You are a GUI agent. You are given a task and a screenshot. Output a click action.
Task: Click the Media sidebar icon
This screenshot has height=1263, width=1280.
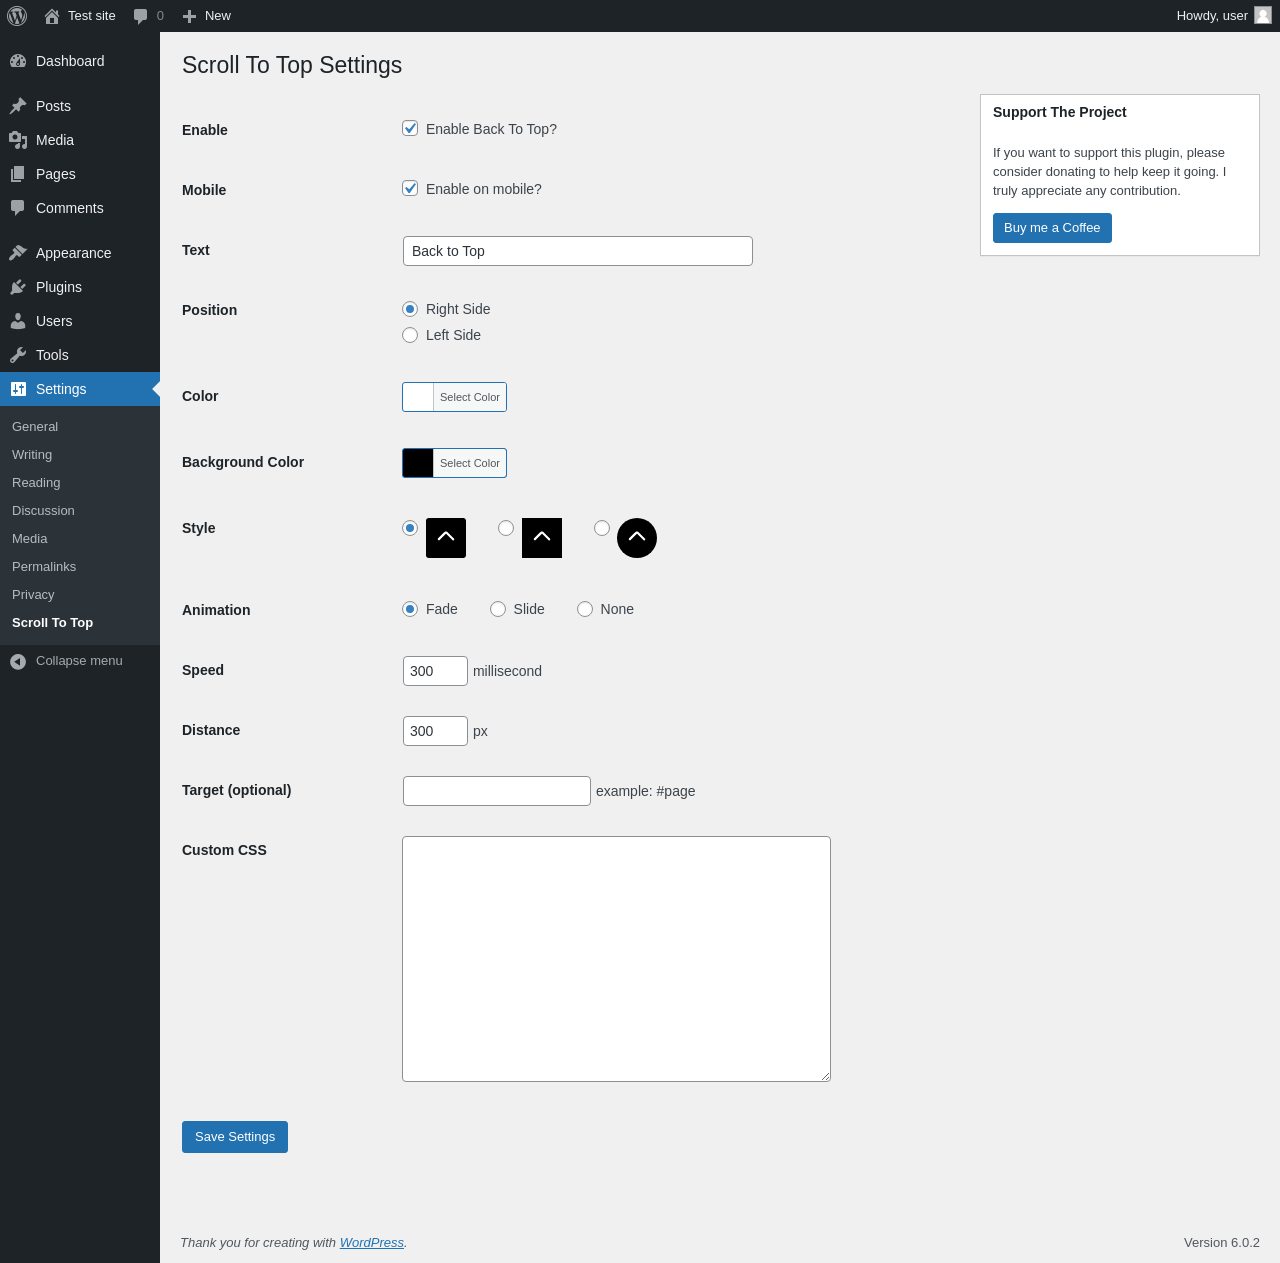pyautogui.click(x=18, y=140)
